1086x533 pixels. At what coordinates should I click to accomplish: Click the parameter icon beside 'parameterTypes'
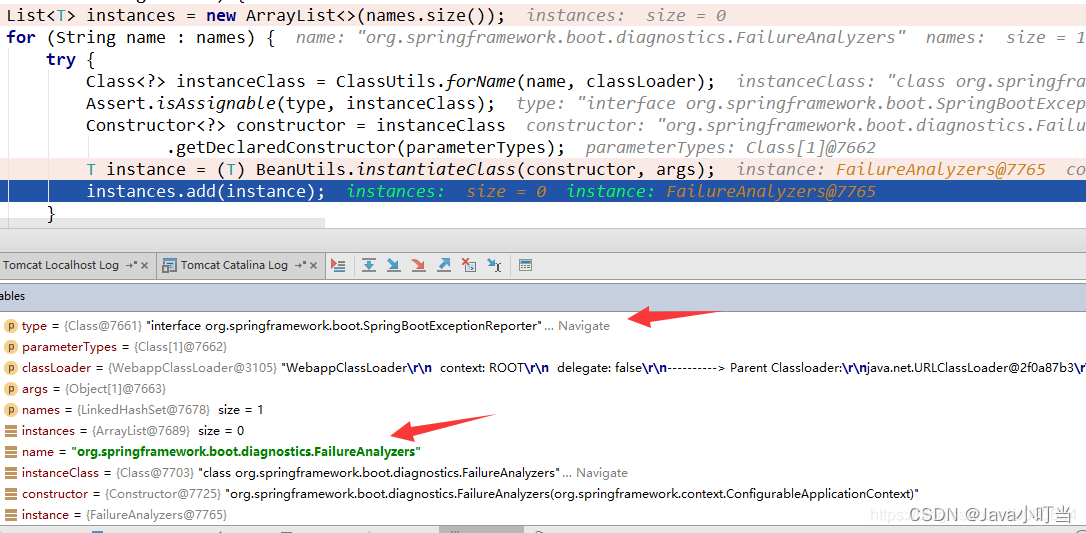point(11,347)
